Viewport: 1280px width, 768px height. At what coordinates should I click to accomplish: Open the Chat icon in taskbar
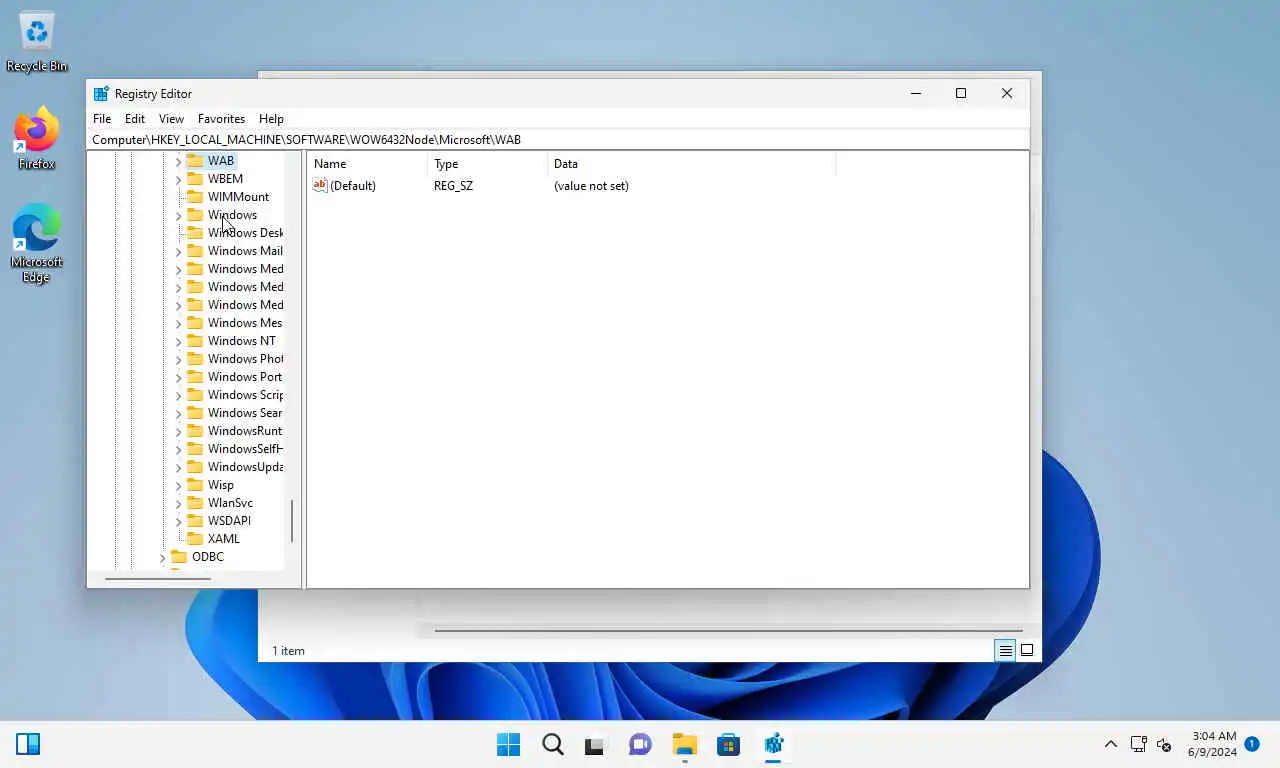click(640, 744)
